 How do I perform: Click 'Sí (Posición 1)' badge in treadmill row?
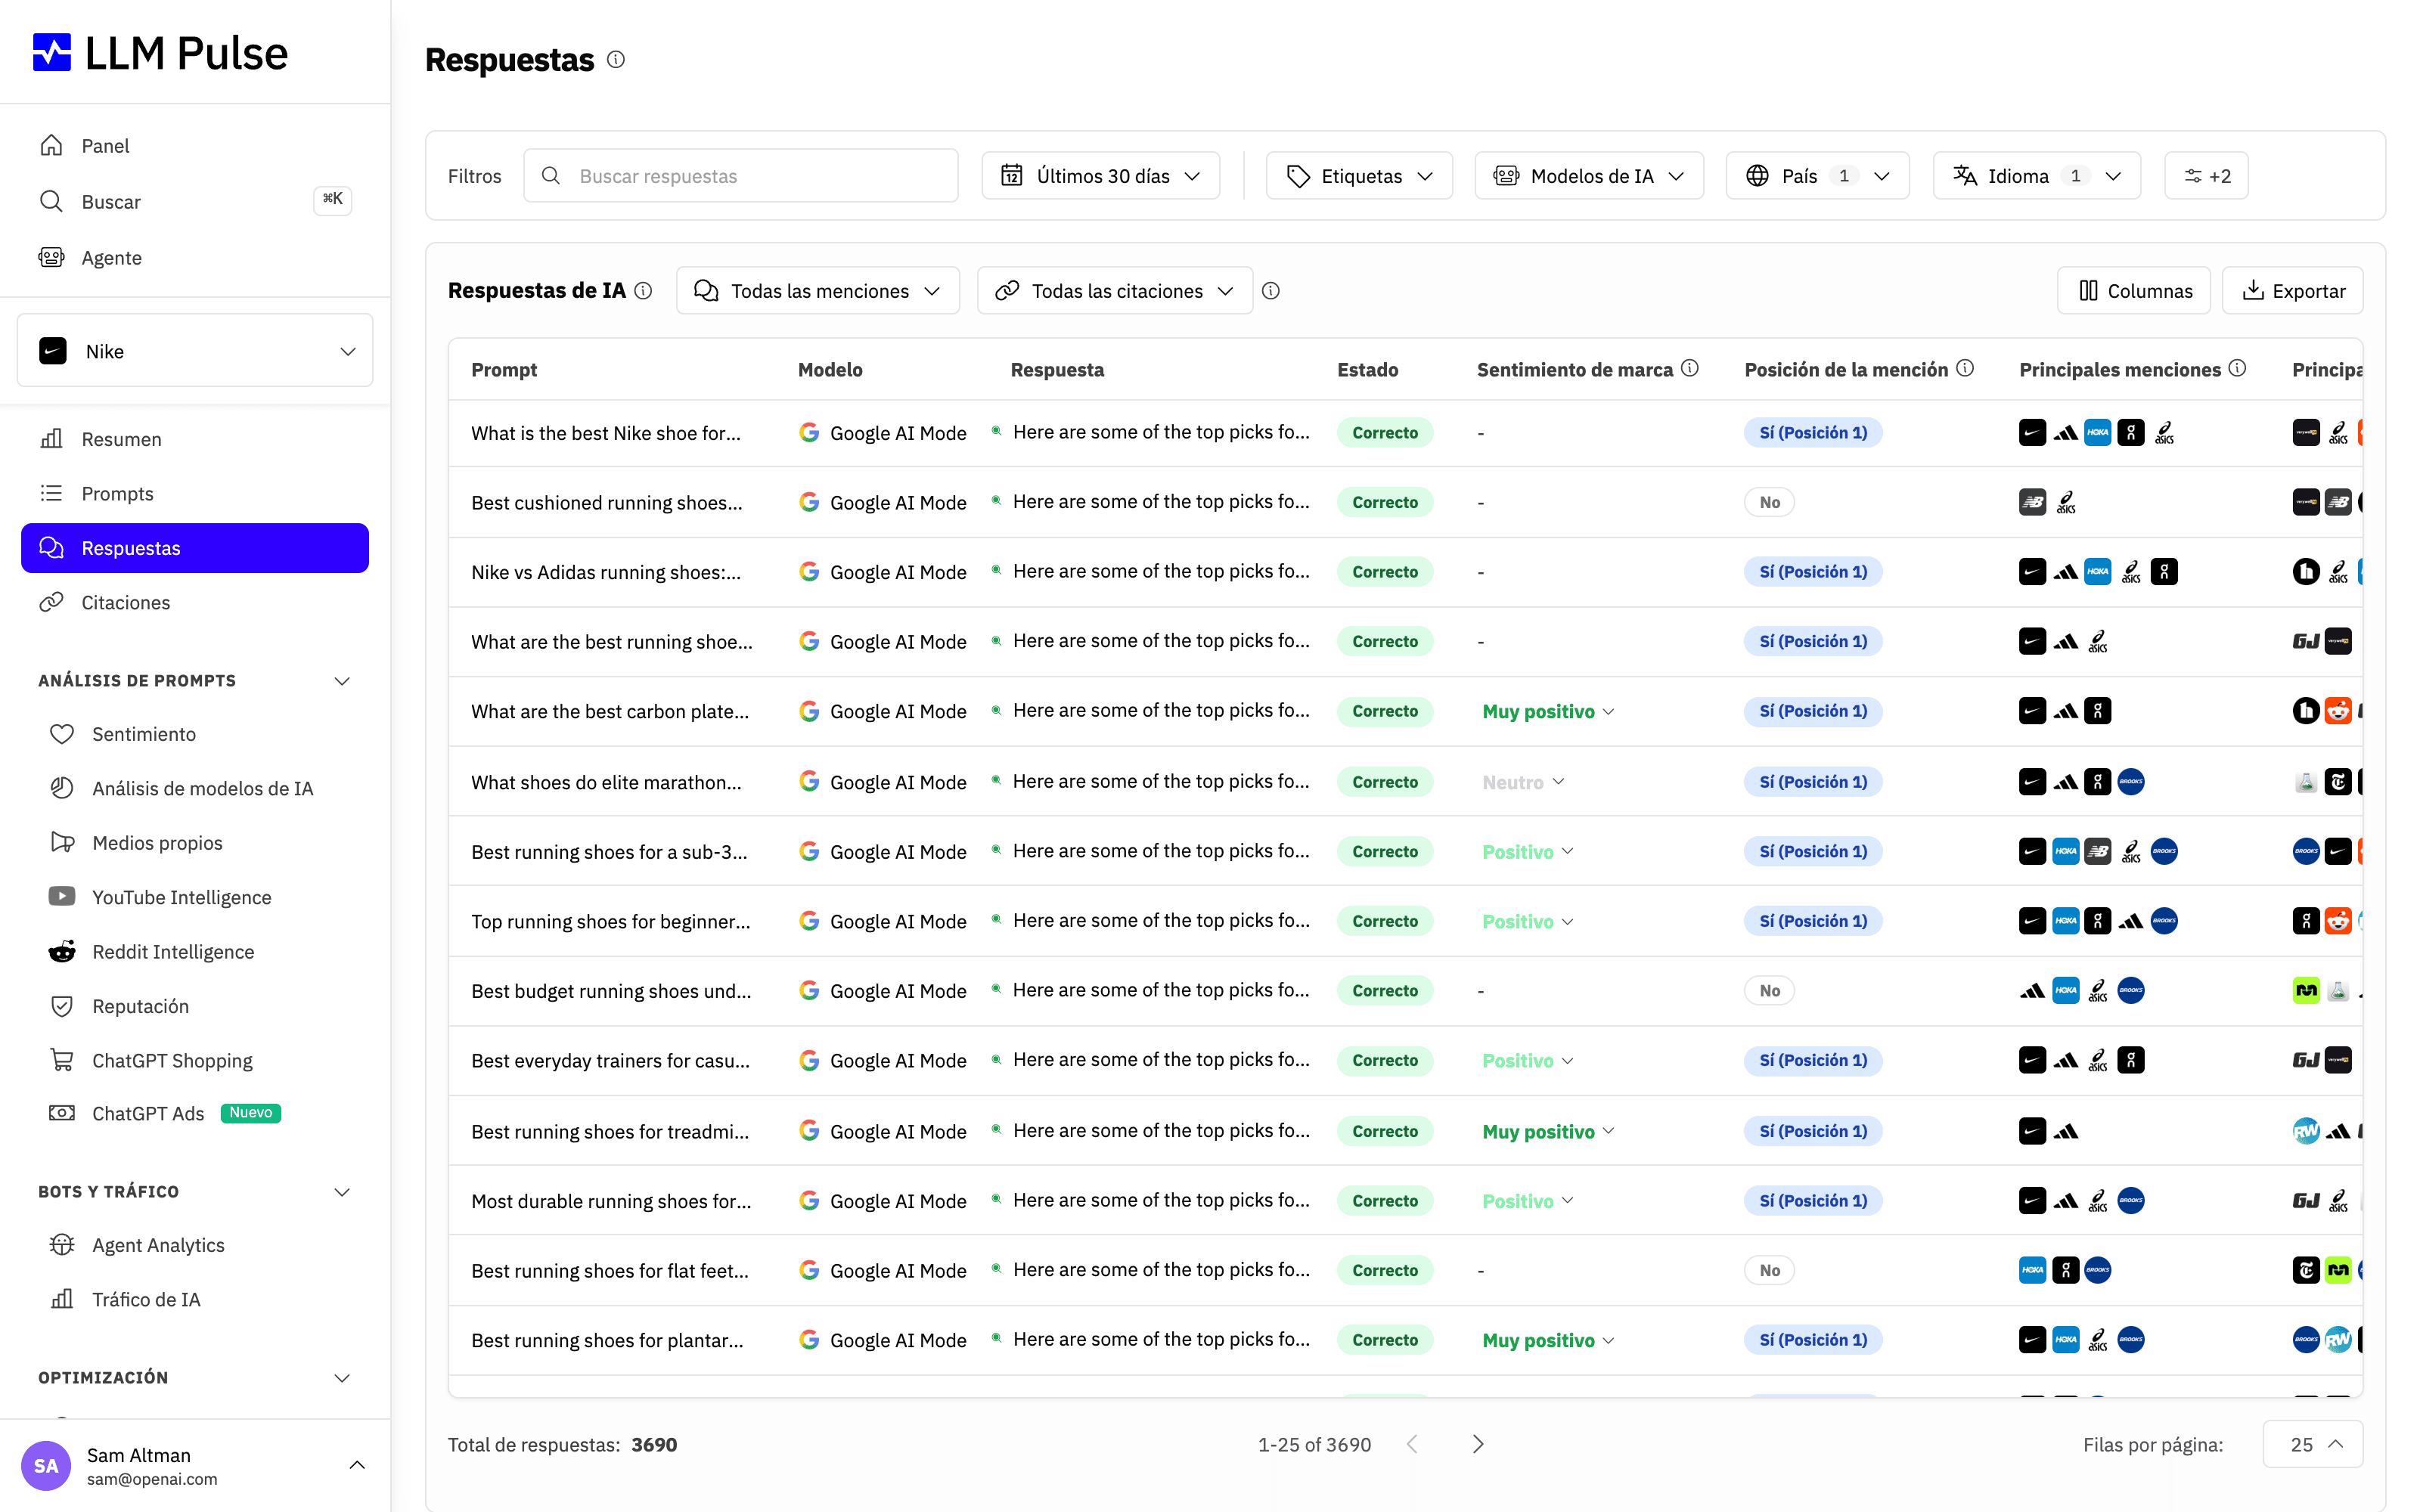point(1813,1131)
